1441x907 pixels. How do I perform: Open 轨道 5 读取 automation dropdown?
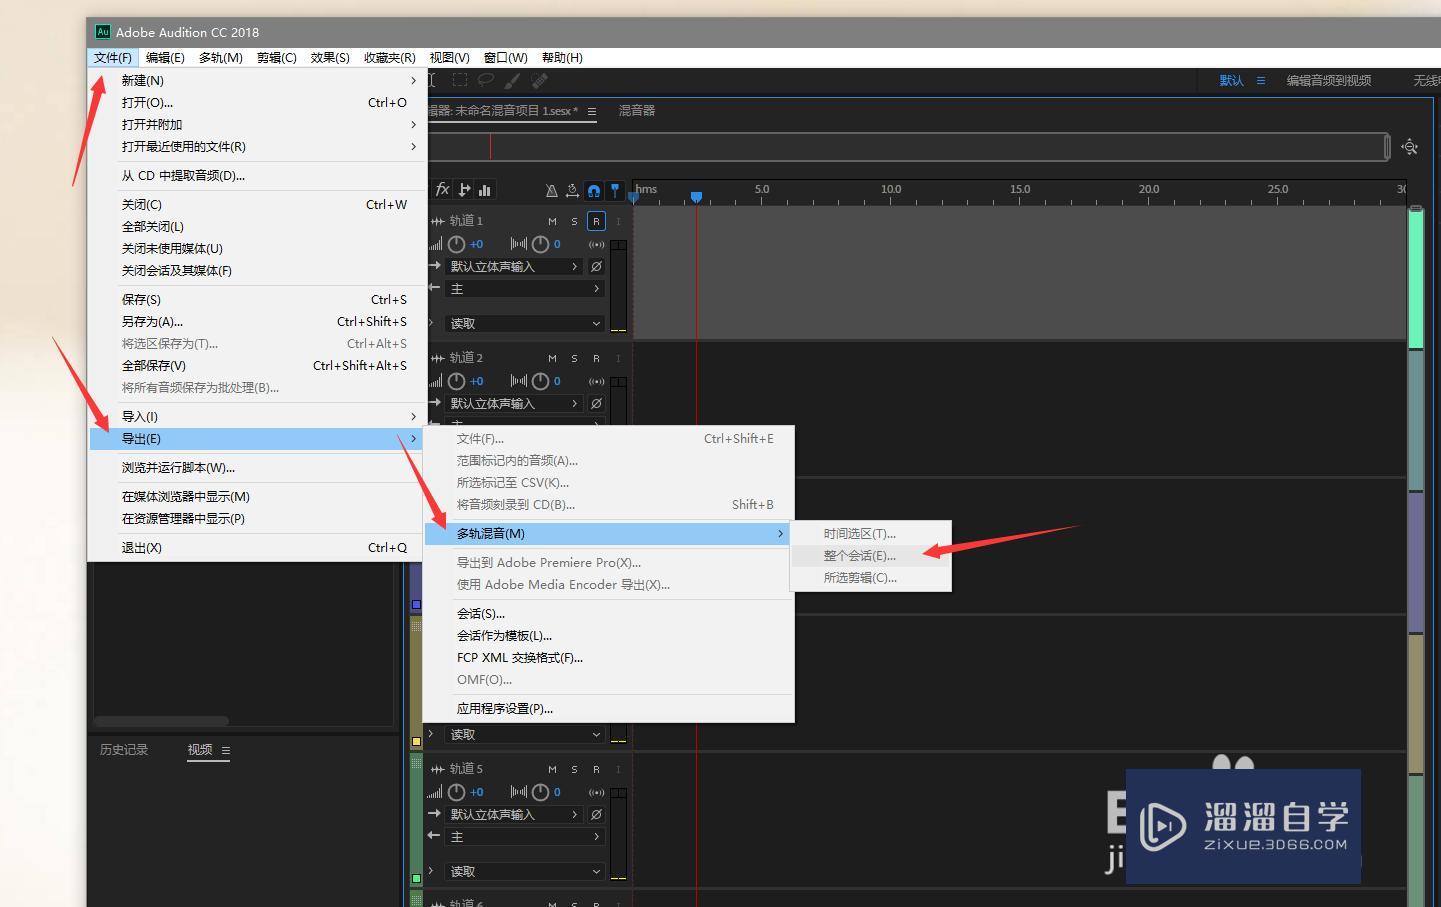[x=525, y=871]
